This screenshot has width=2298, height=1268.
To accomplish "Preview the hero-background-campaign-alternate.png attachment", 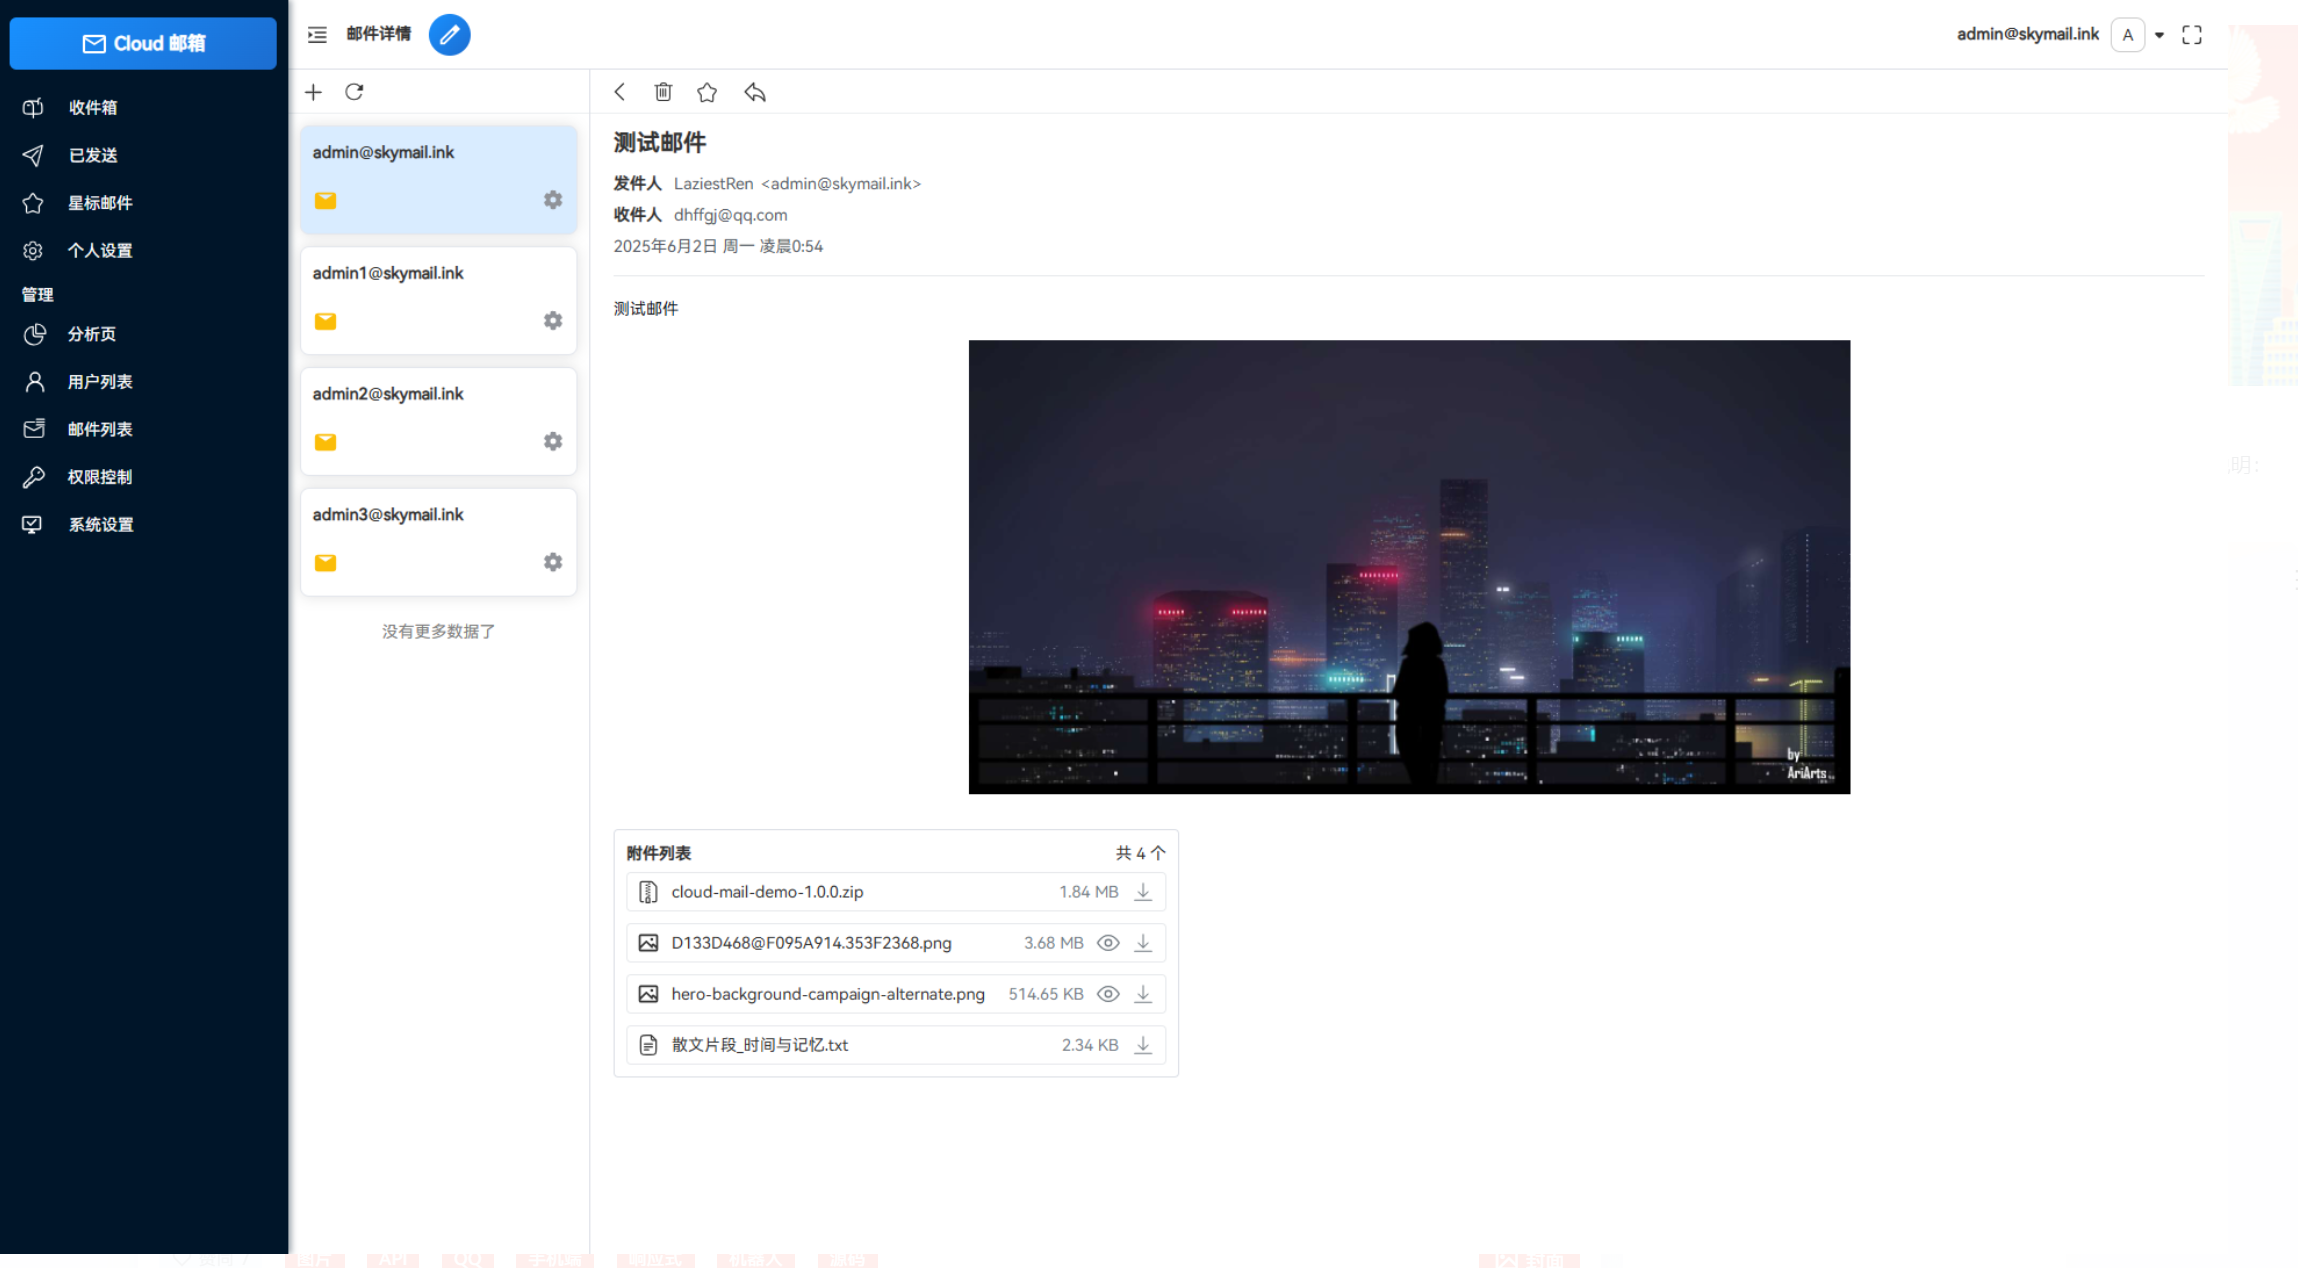I will (1107, 994).
